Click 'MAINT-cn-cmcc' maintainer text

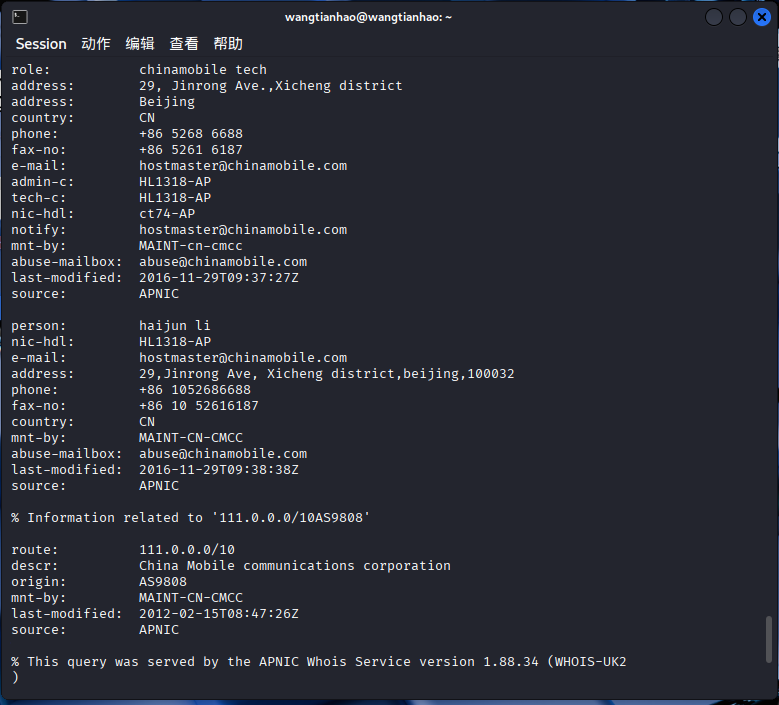(191, 245)
